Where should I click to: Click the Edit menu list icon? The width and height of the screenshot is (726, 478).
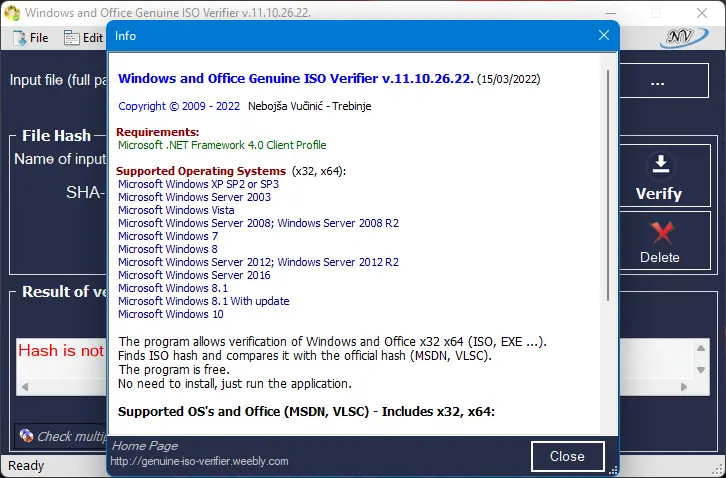(71, 38)
